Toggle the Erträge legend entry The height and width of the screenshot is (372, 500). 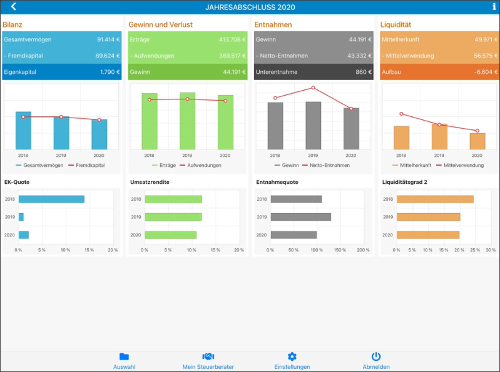[164, 165]
